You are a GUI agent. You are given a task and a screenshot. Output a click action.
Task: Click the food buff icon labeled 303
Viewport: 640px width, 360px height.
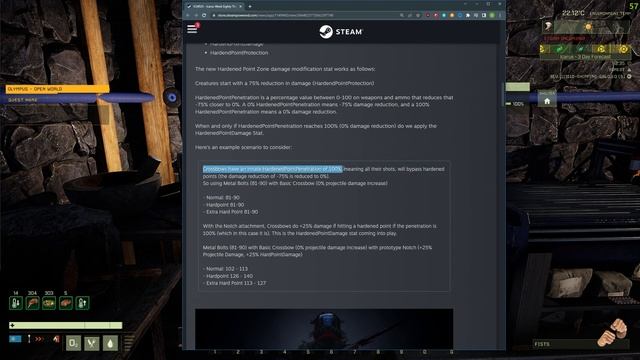(49, 303)
